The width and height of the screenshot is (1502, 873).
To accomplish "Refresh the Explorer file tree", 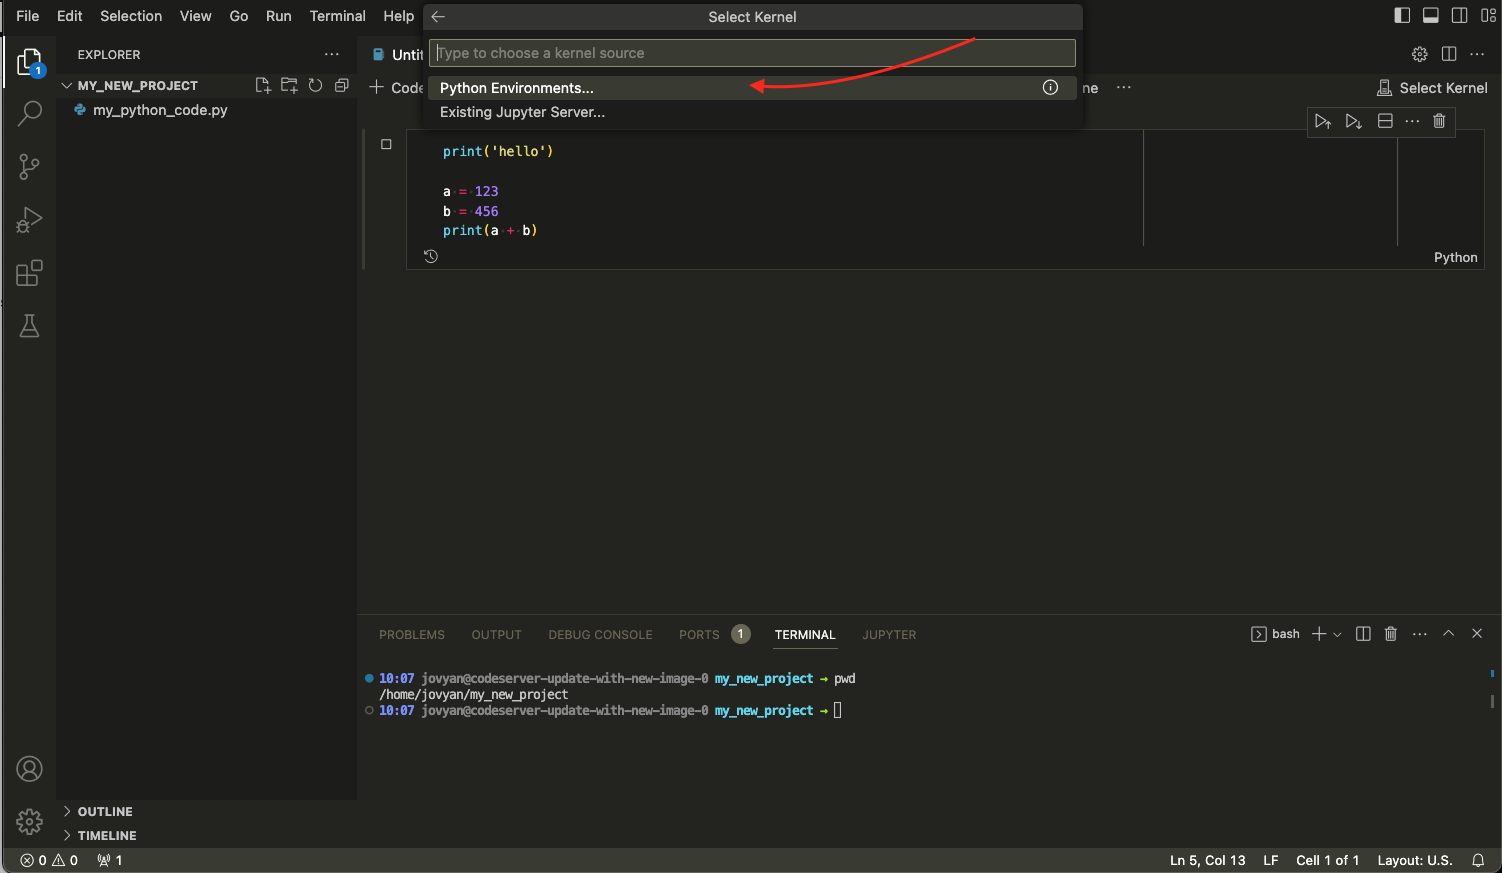I will coord(315,85).
